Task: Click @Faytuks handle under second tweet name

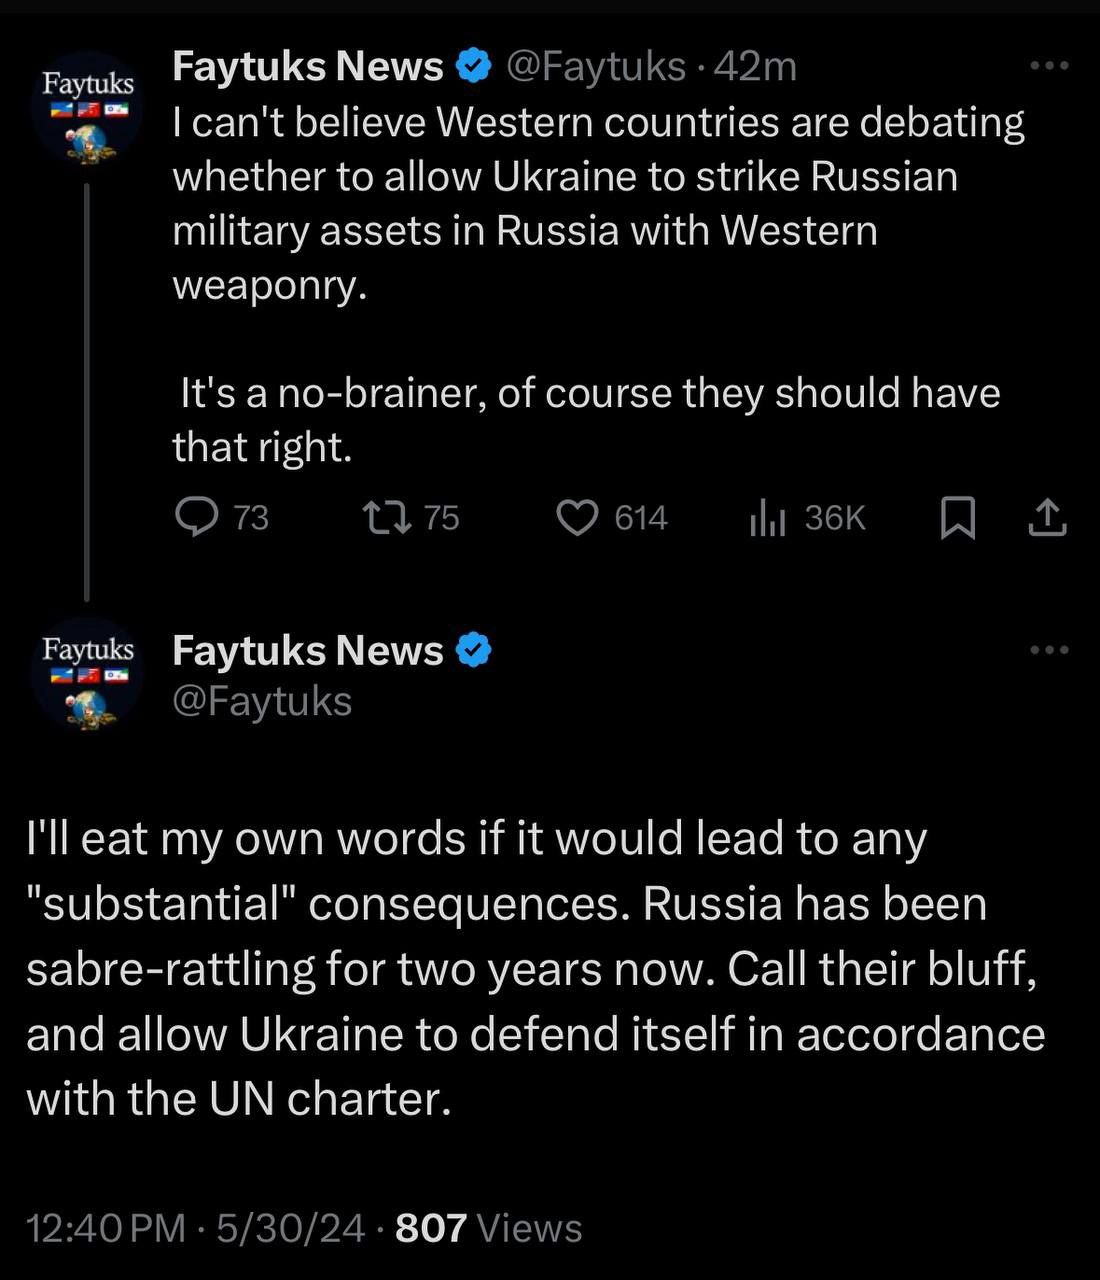Action: click(x=262, y=701)
